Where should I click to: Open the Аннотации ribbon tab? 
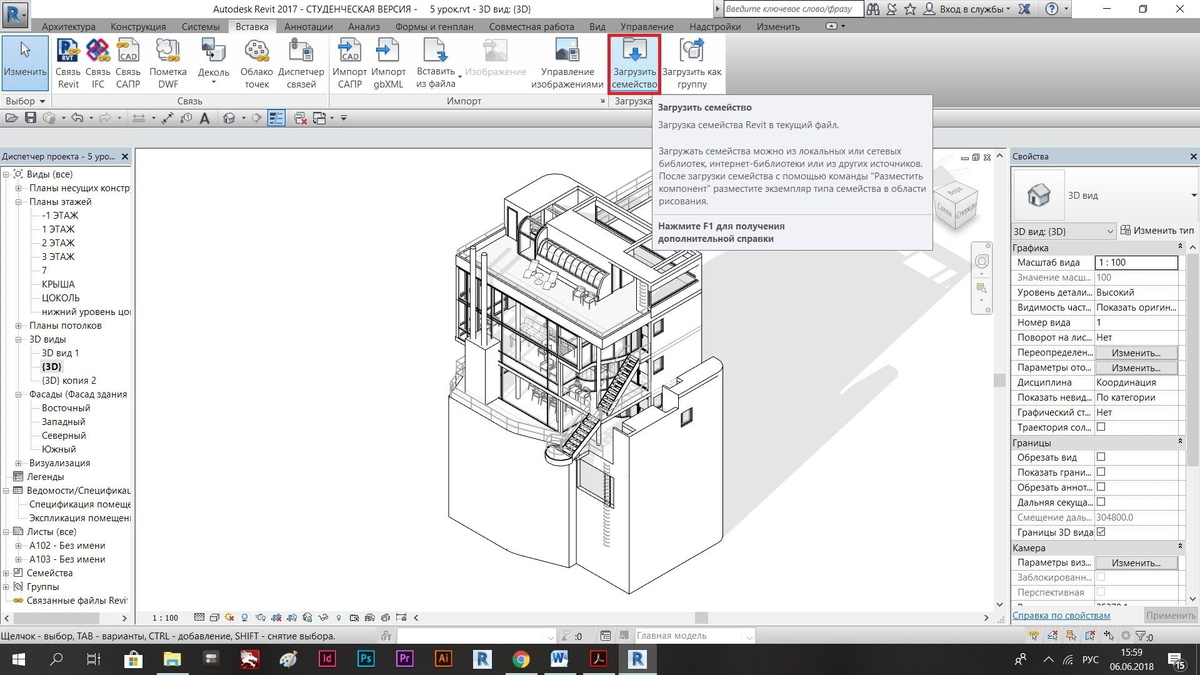click(308, 26)
